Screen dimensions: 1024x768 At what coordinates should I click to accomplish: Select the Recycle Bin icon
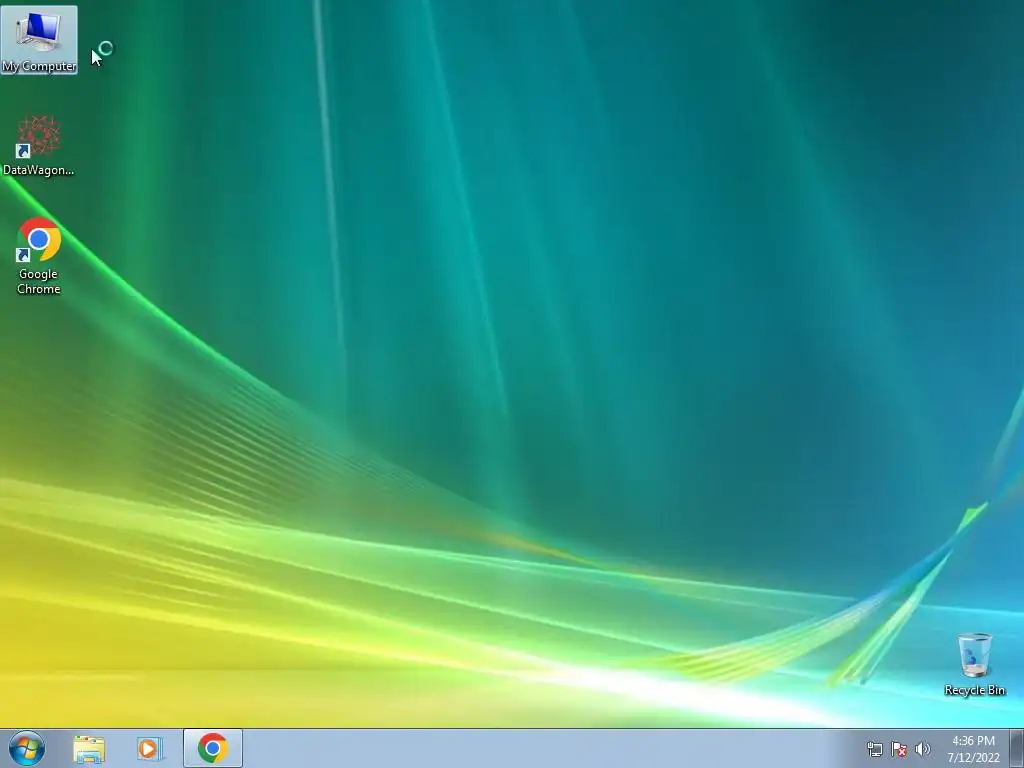[x=974, y=664]
